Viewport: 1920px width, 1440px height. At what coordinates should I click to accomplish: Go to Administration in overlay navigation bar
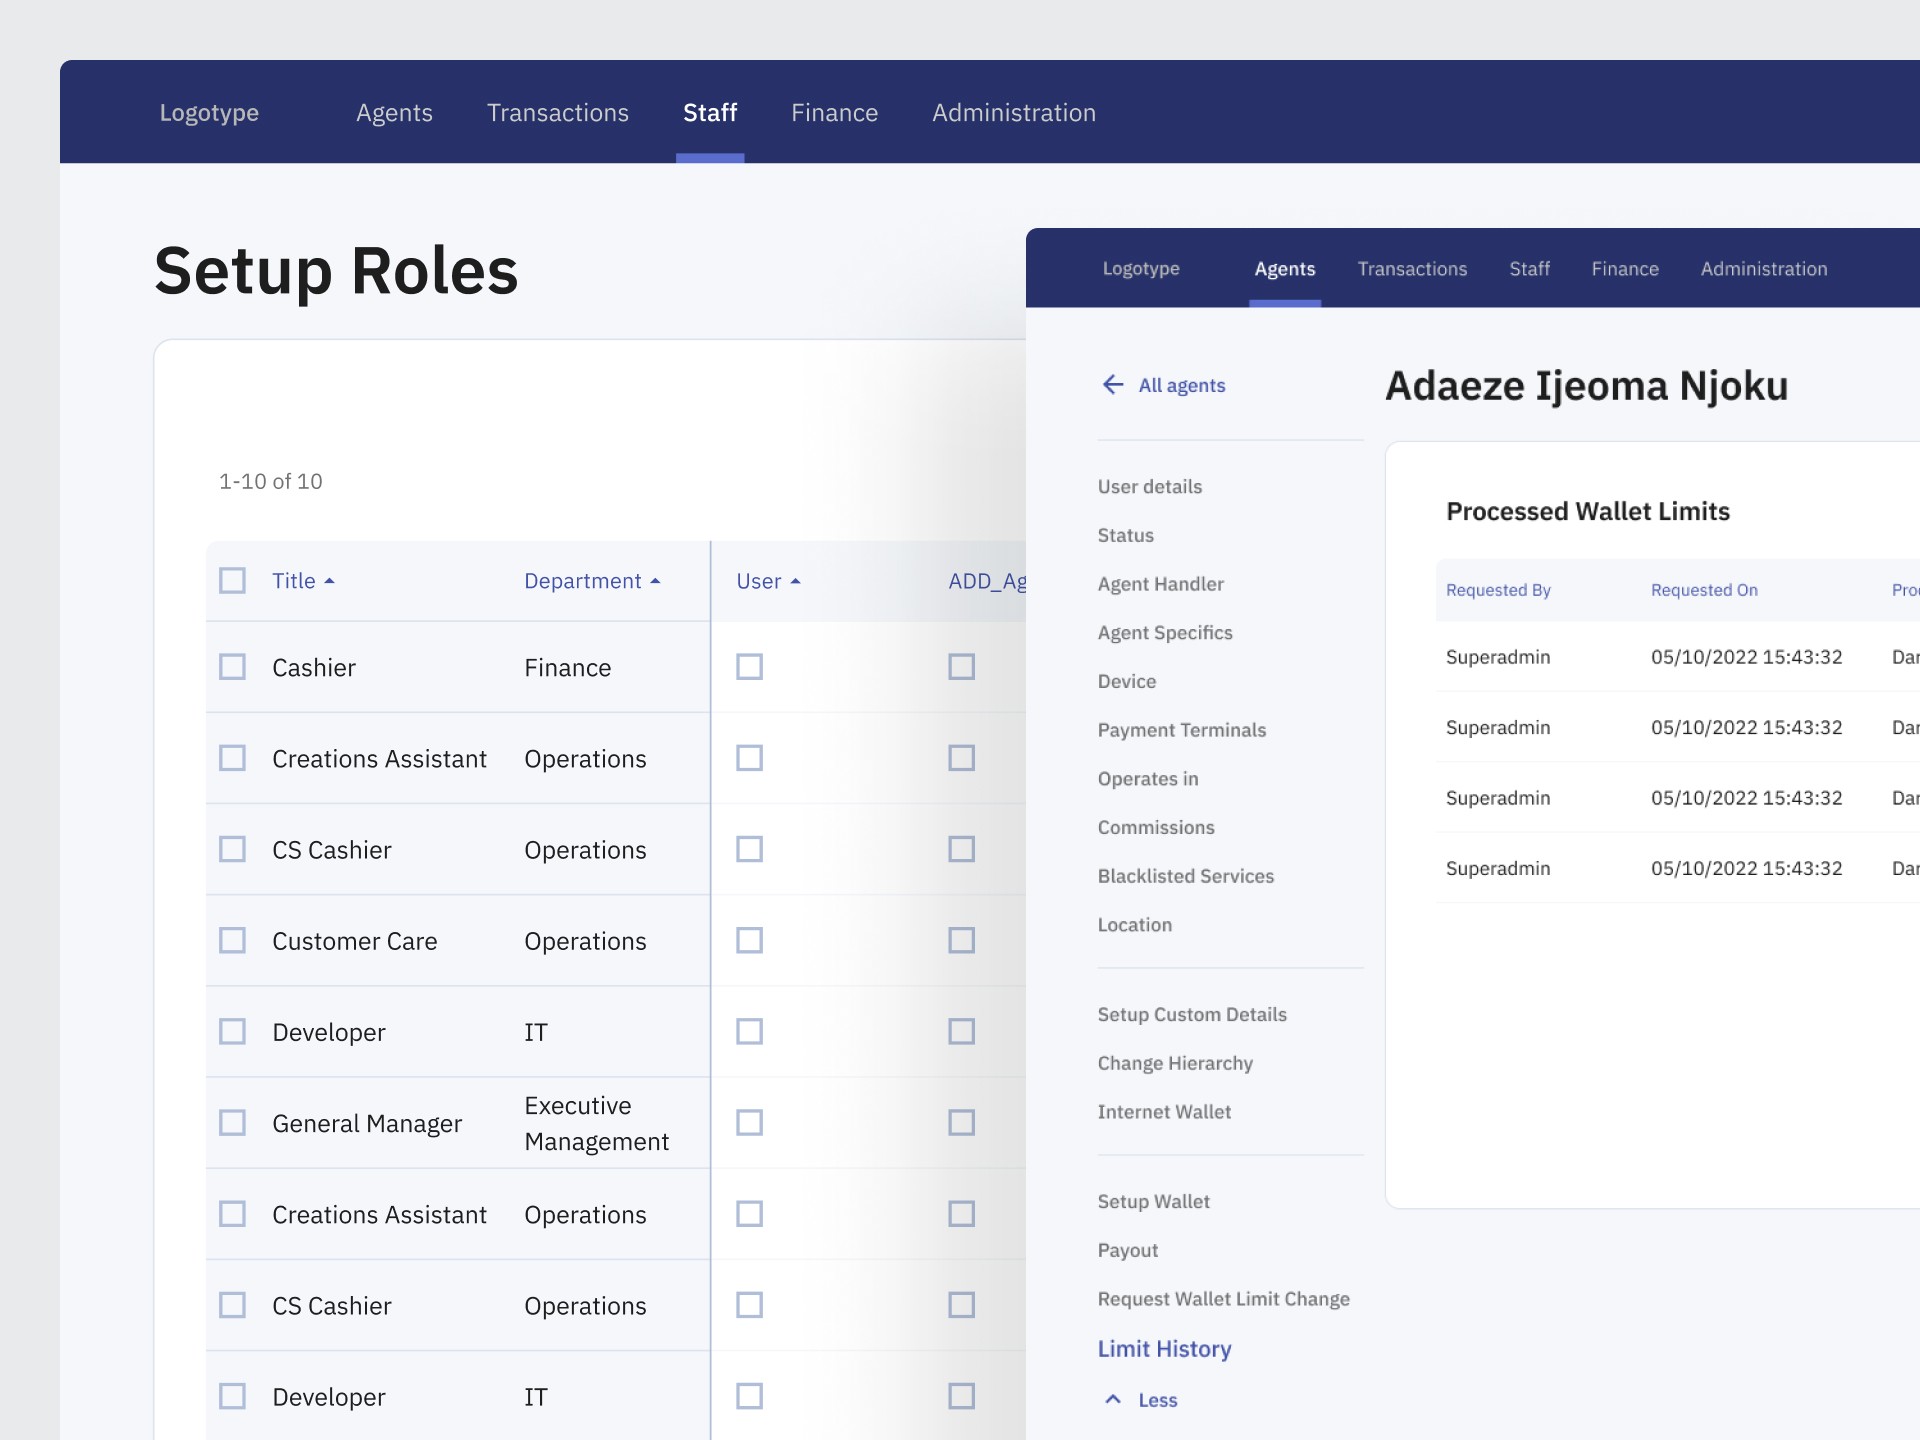click(1763, 269)
